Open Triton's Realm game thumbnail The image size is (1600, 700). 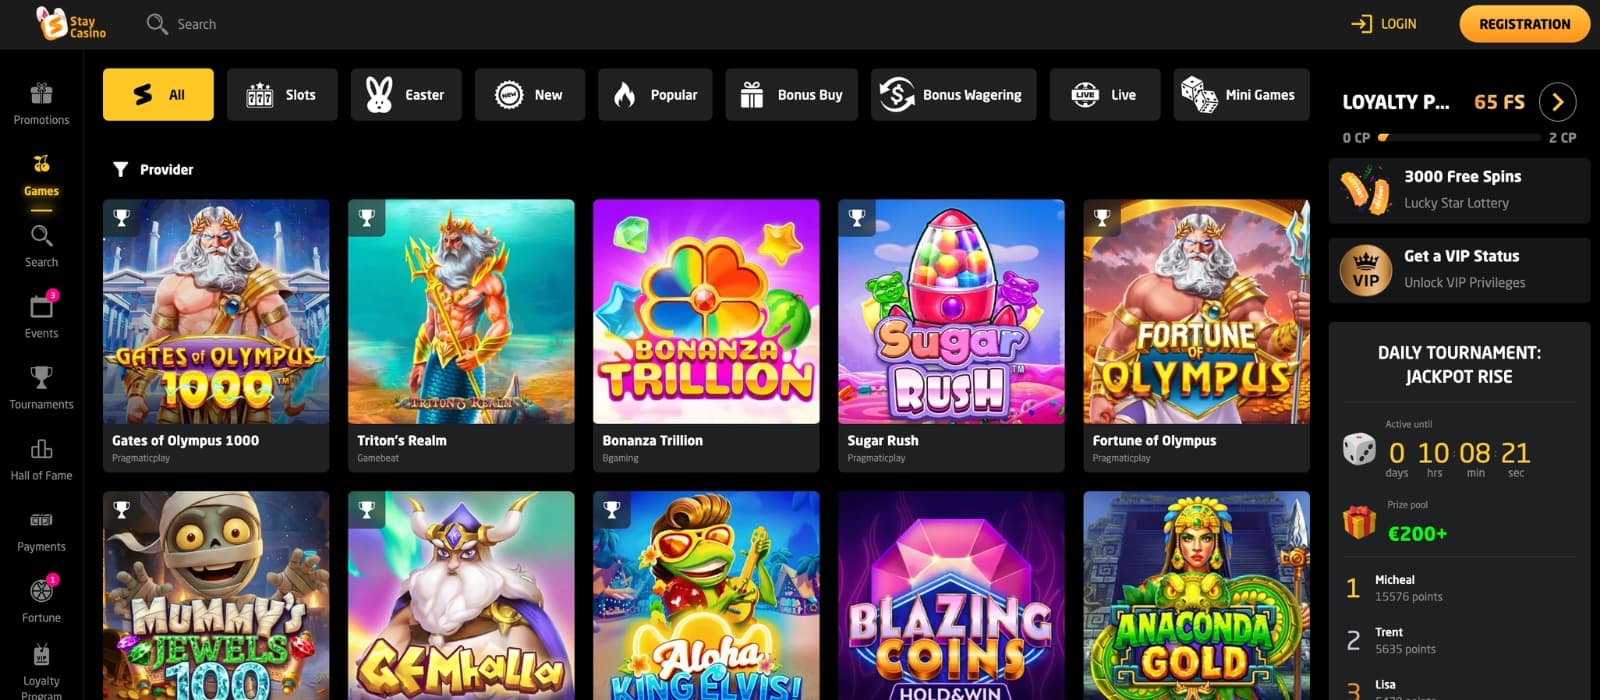click(x=461, y=312)
